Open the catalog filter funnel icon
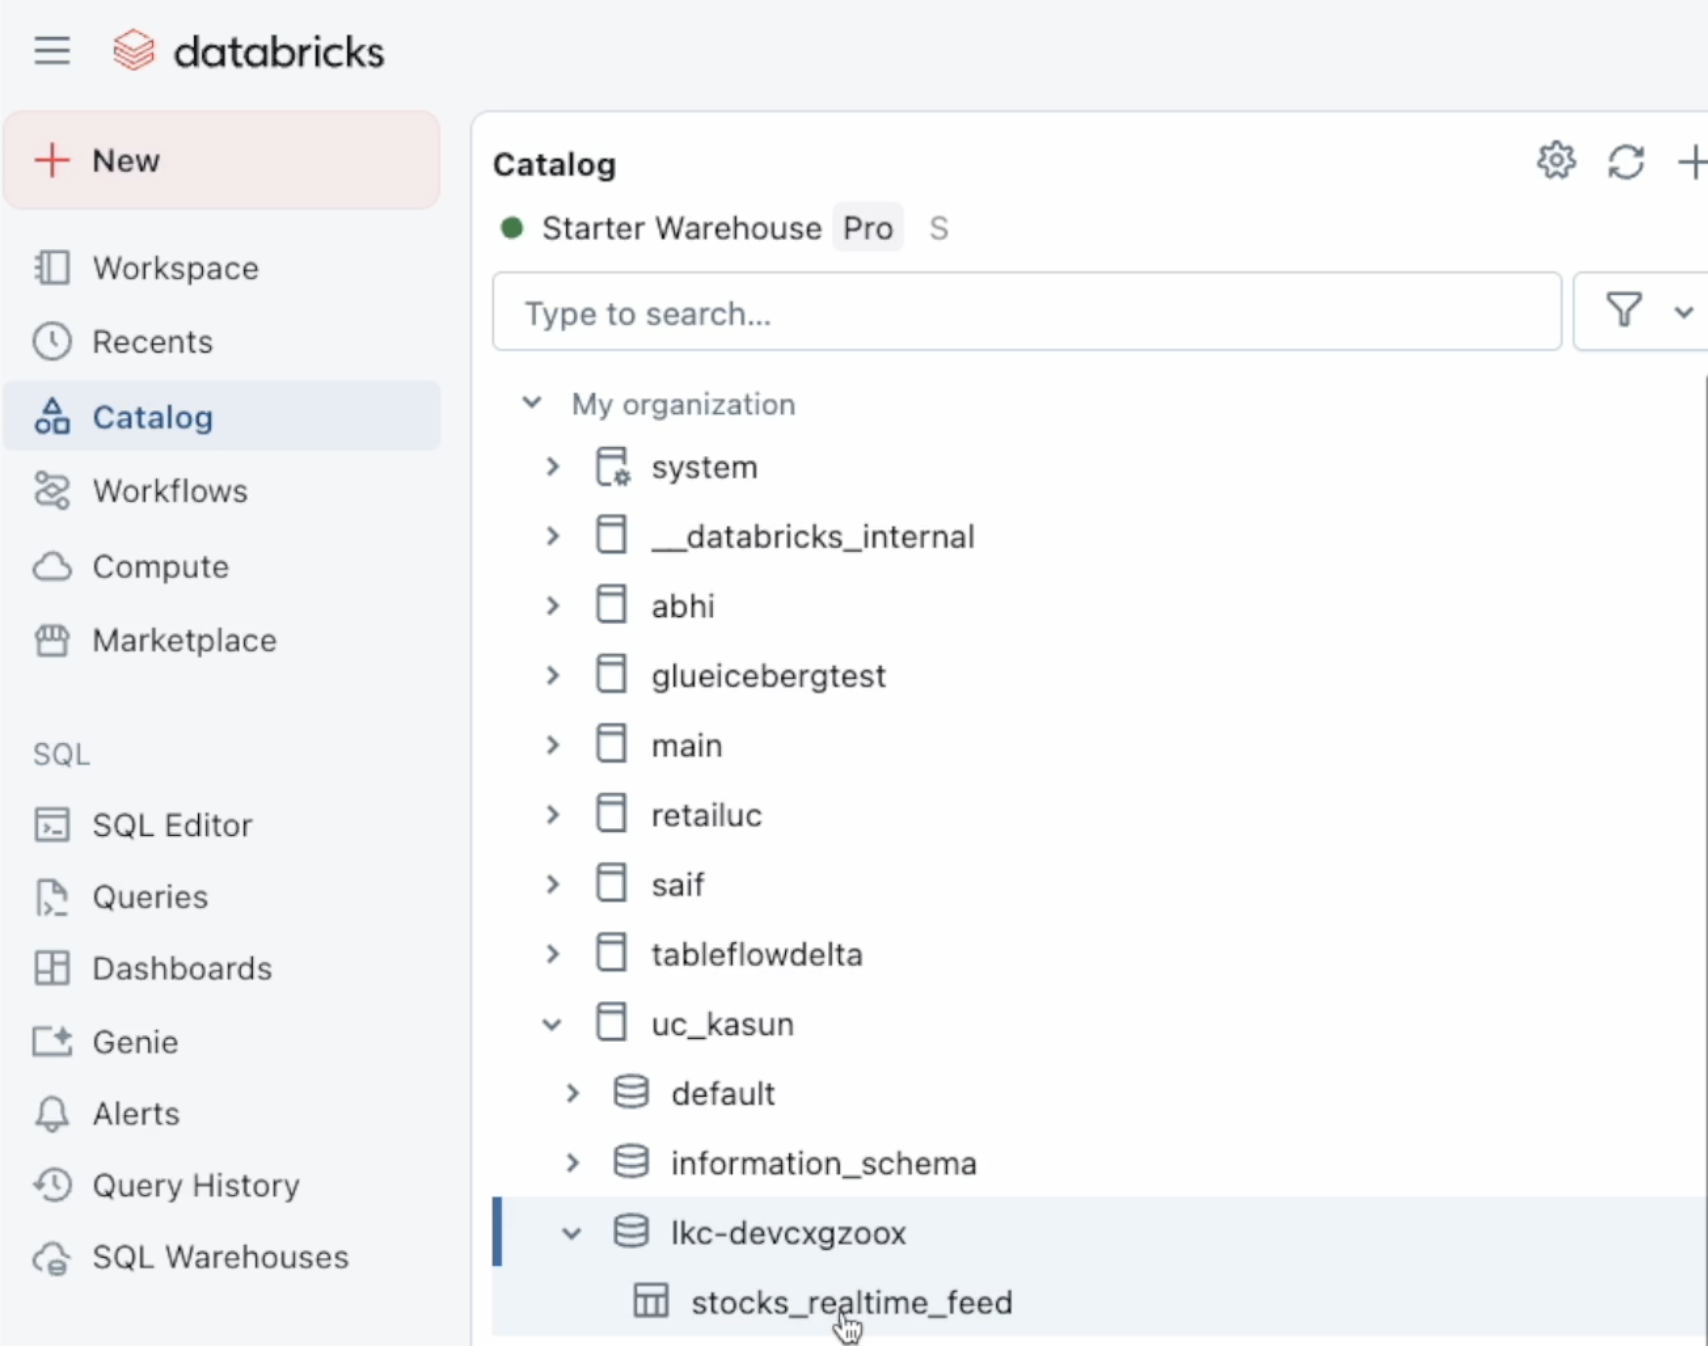This screenshot has height=1346, width=1708. click(x=1624, y=310)
